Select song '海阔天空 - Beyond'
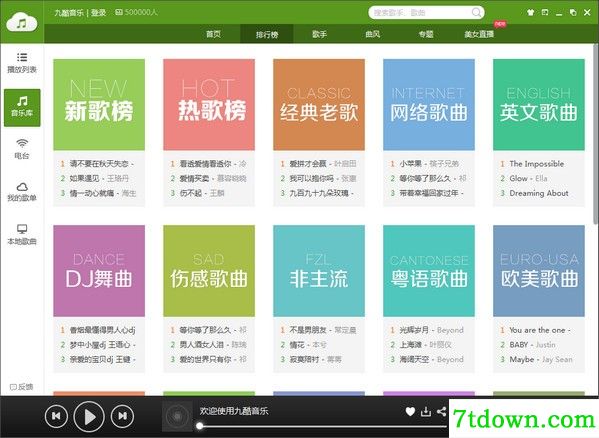This screenshot has height=438, width=599. click(431, 360)
